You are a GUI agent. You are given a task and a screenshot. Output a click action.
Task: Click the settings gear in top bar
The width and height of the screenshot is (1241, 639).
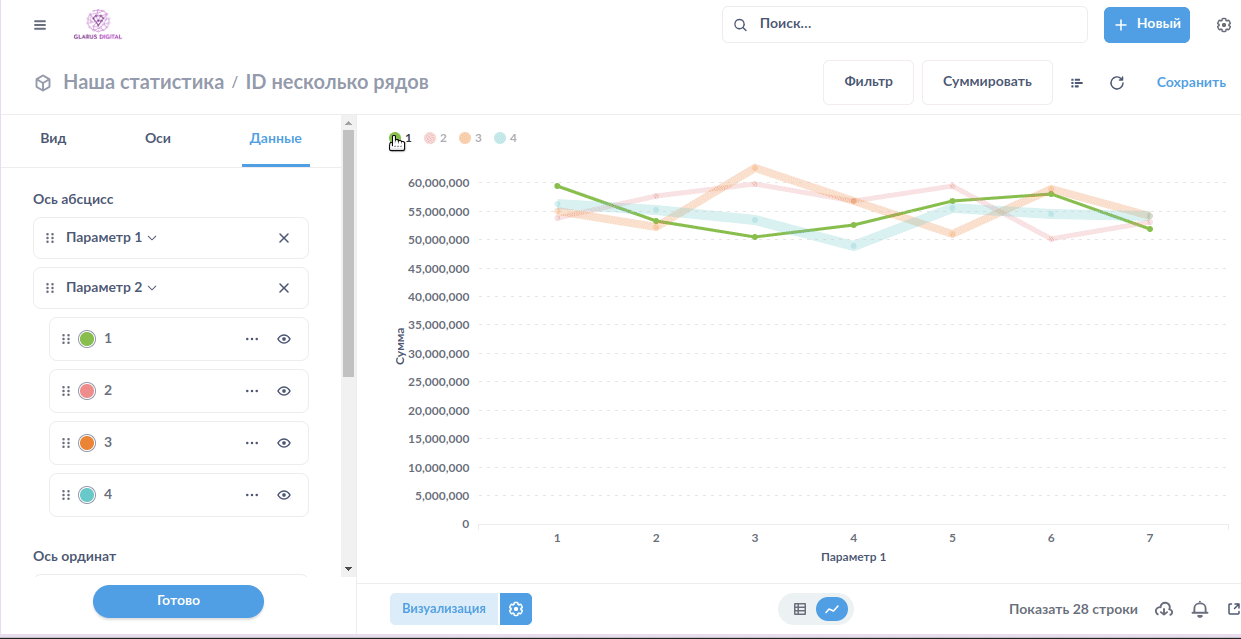point(1223,25)
